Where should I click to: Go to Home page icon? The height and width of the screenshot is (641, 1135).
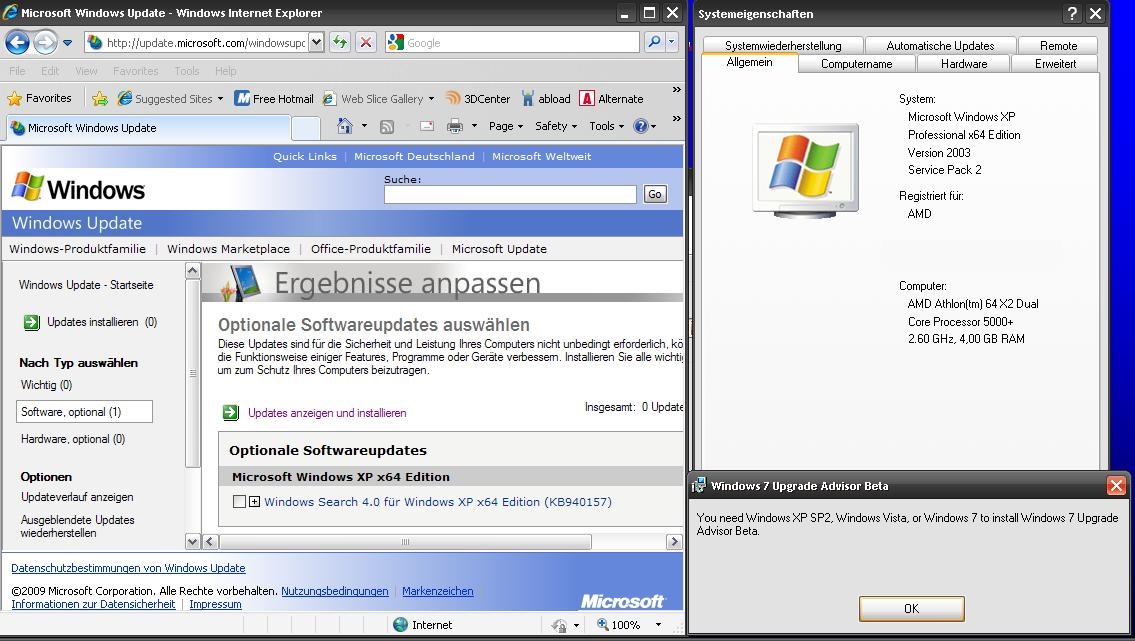[345, 126]
